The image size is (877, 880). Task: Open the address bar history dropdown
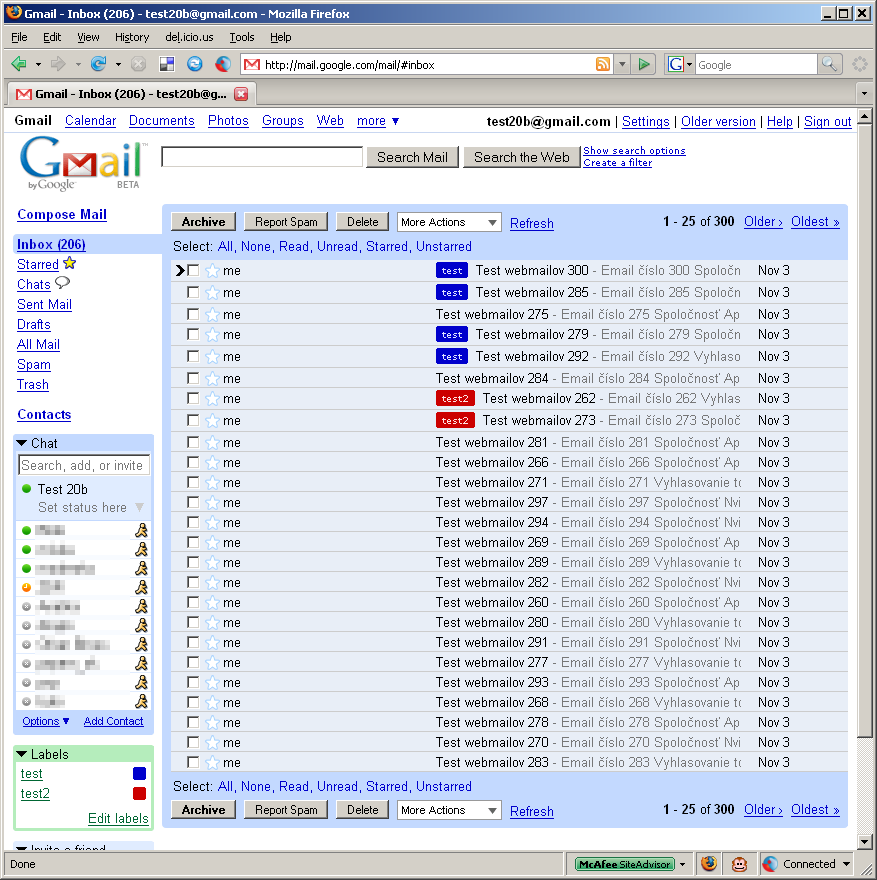coord(622,65)
